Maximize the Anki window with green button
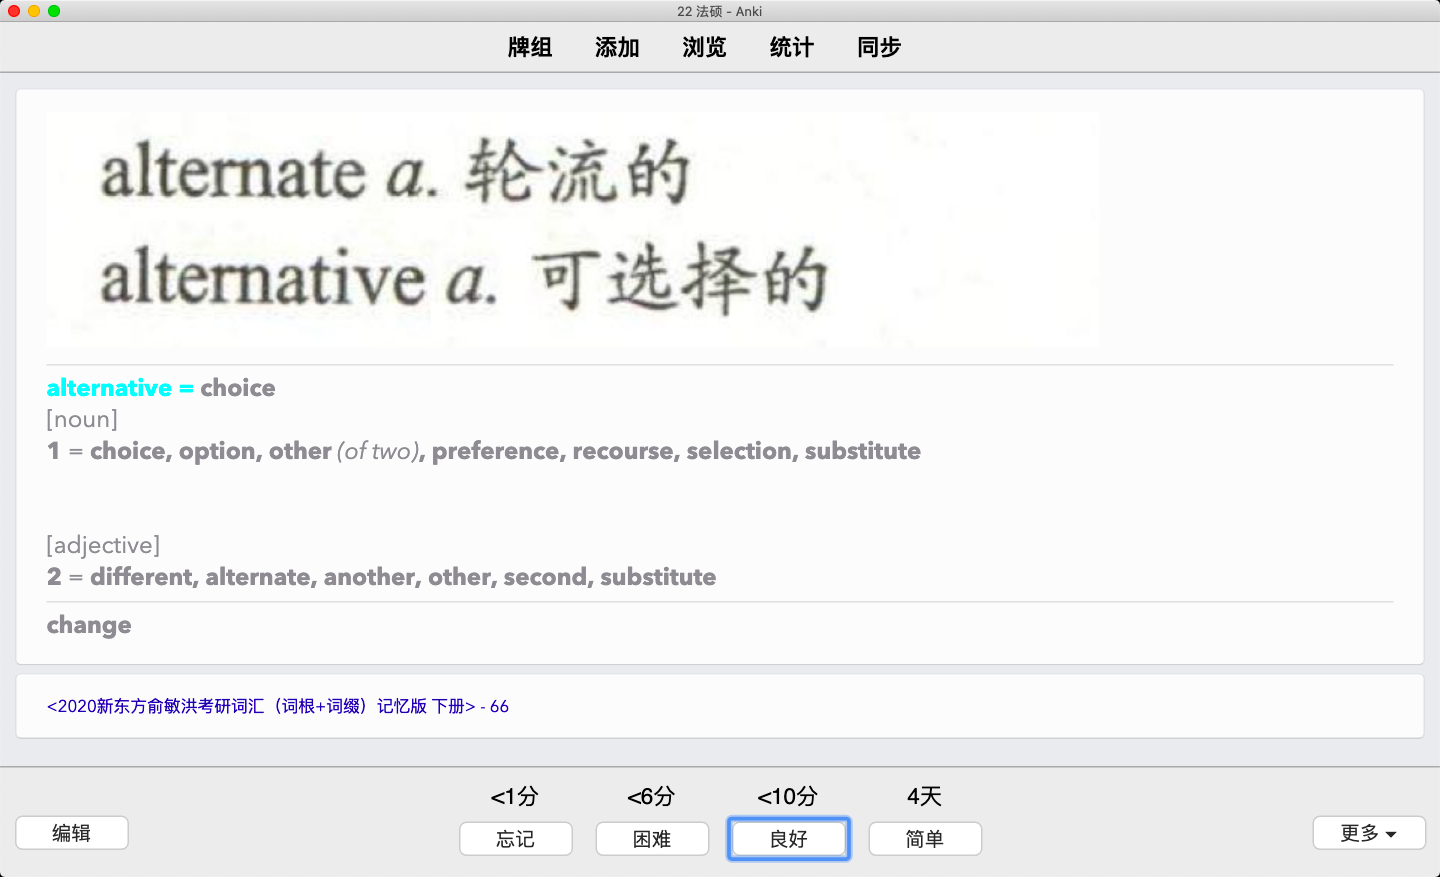Viewport: 1440px width, 877px height. pos(54,11)
